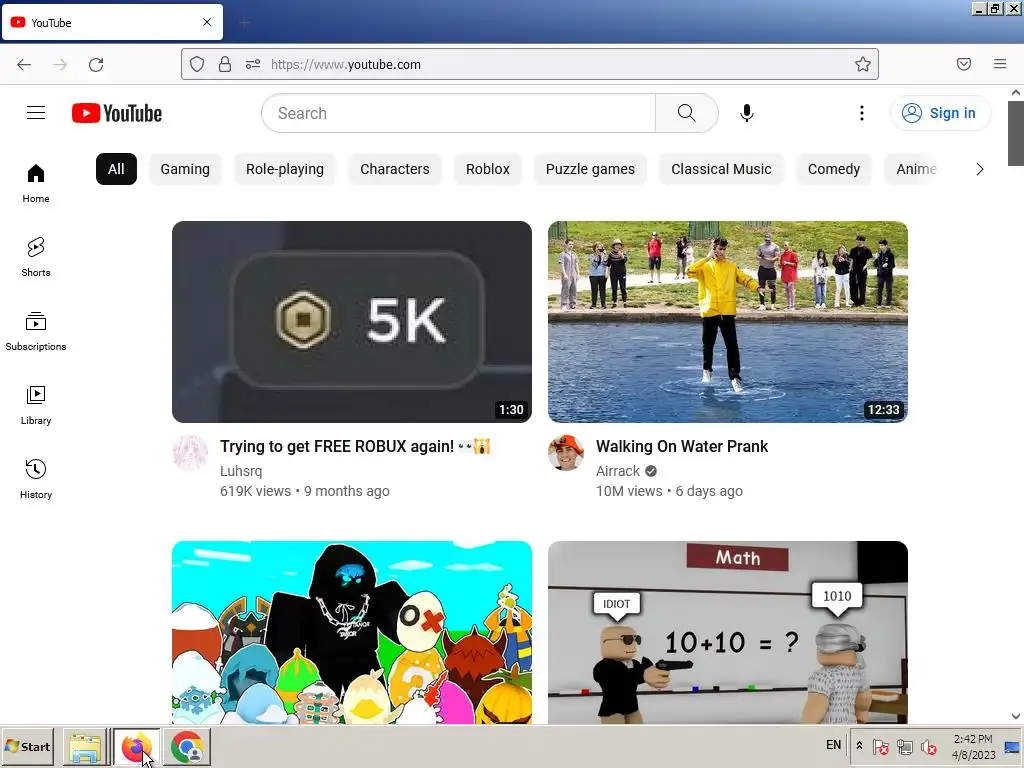Click the YouTube logo
The height and width of the screenshot is (768, 1024).
point(117,113)
